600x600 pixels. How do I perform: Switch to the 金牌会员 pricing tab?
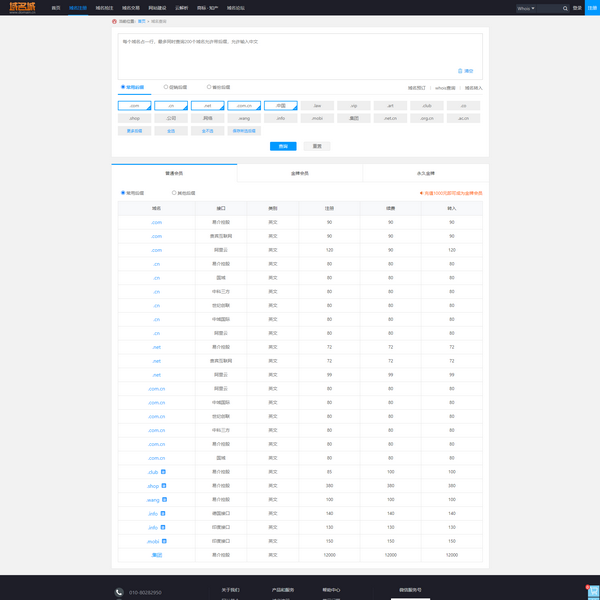(x=299, y=173)
